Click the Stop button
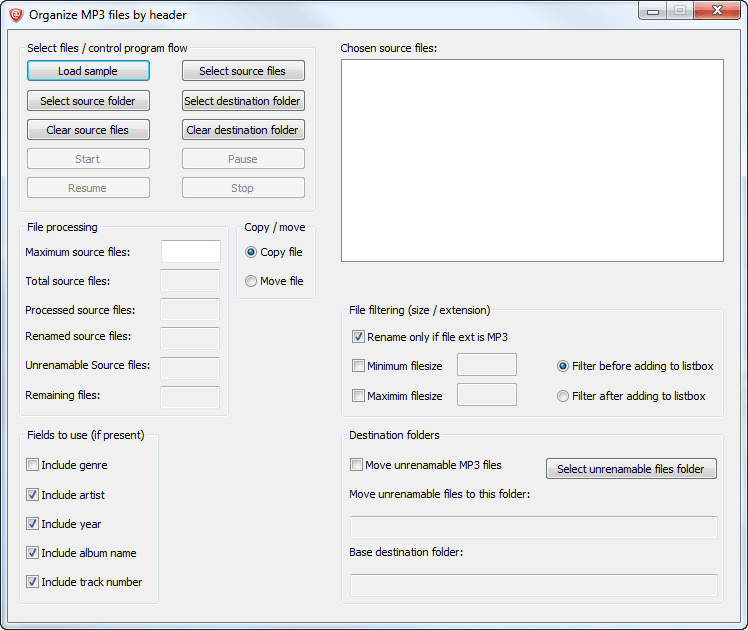The height and width of the screenshot is (630, 748). 243,188
